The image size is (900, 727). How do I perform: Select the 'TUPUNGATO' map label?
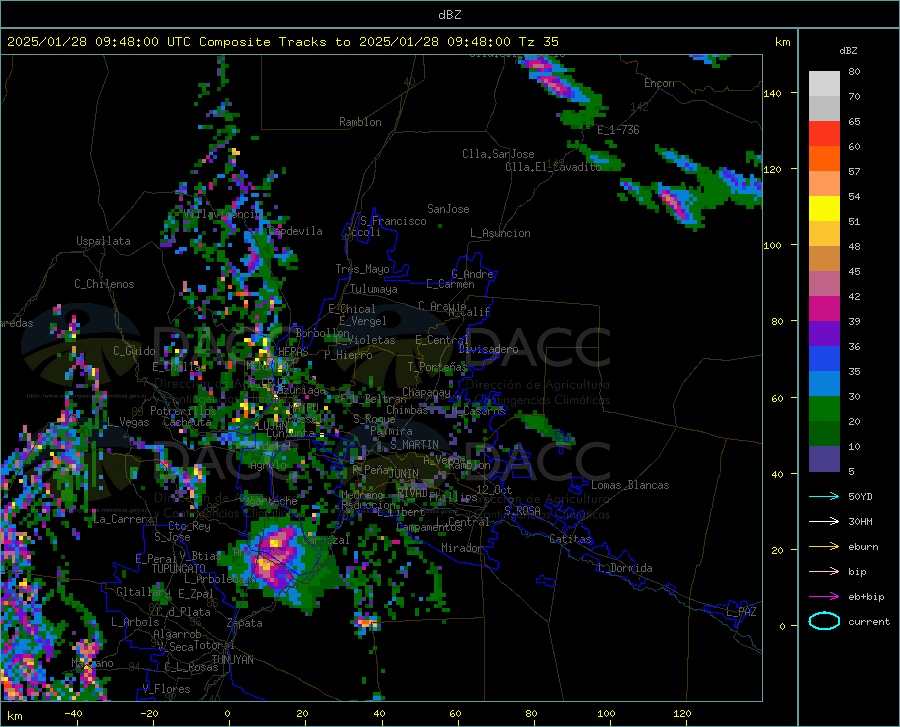[x=179, y=569]
